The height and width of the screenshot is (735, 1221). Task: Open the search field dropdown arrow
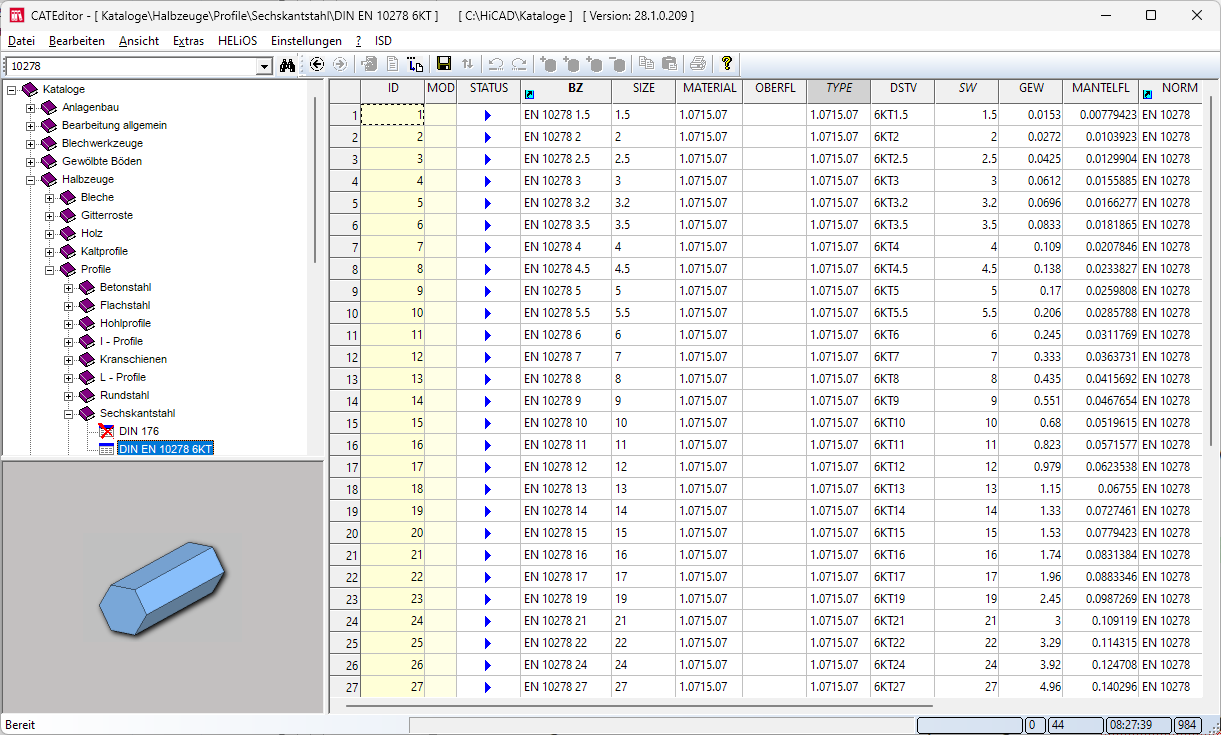[x=264, y=66]
